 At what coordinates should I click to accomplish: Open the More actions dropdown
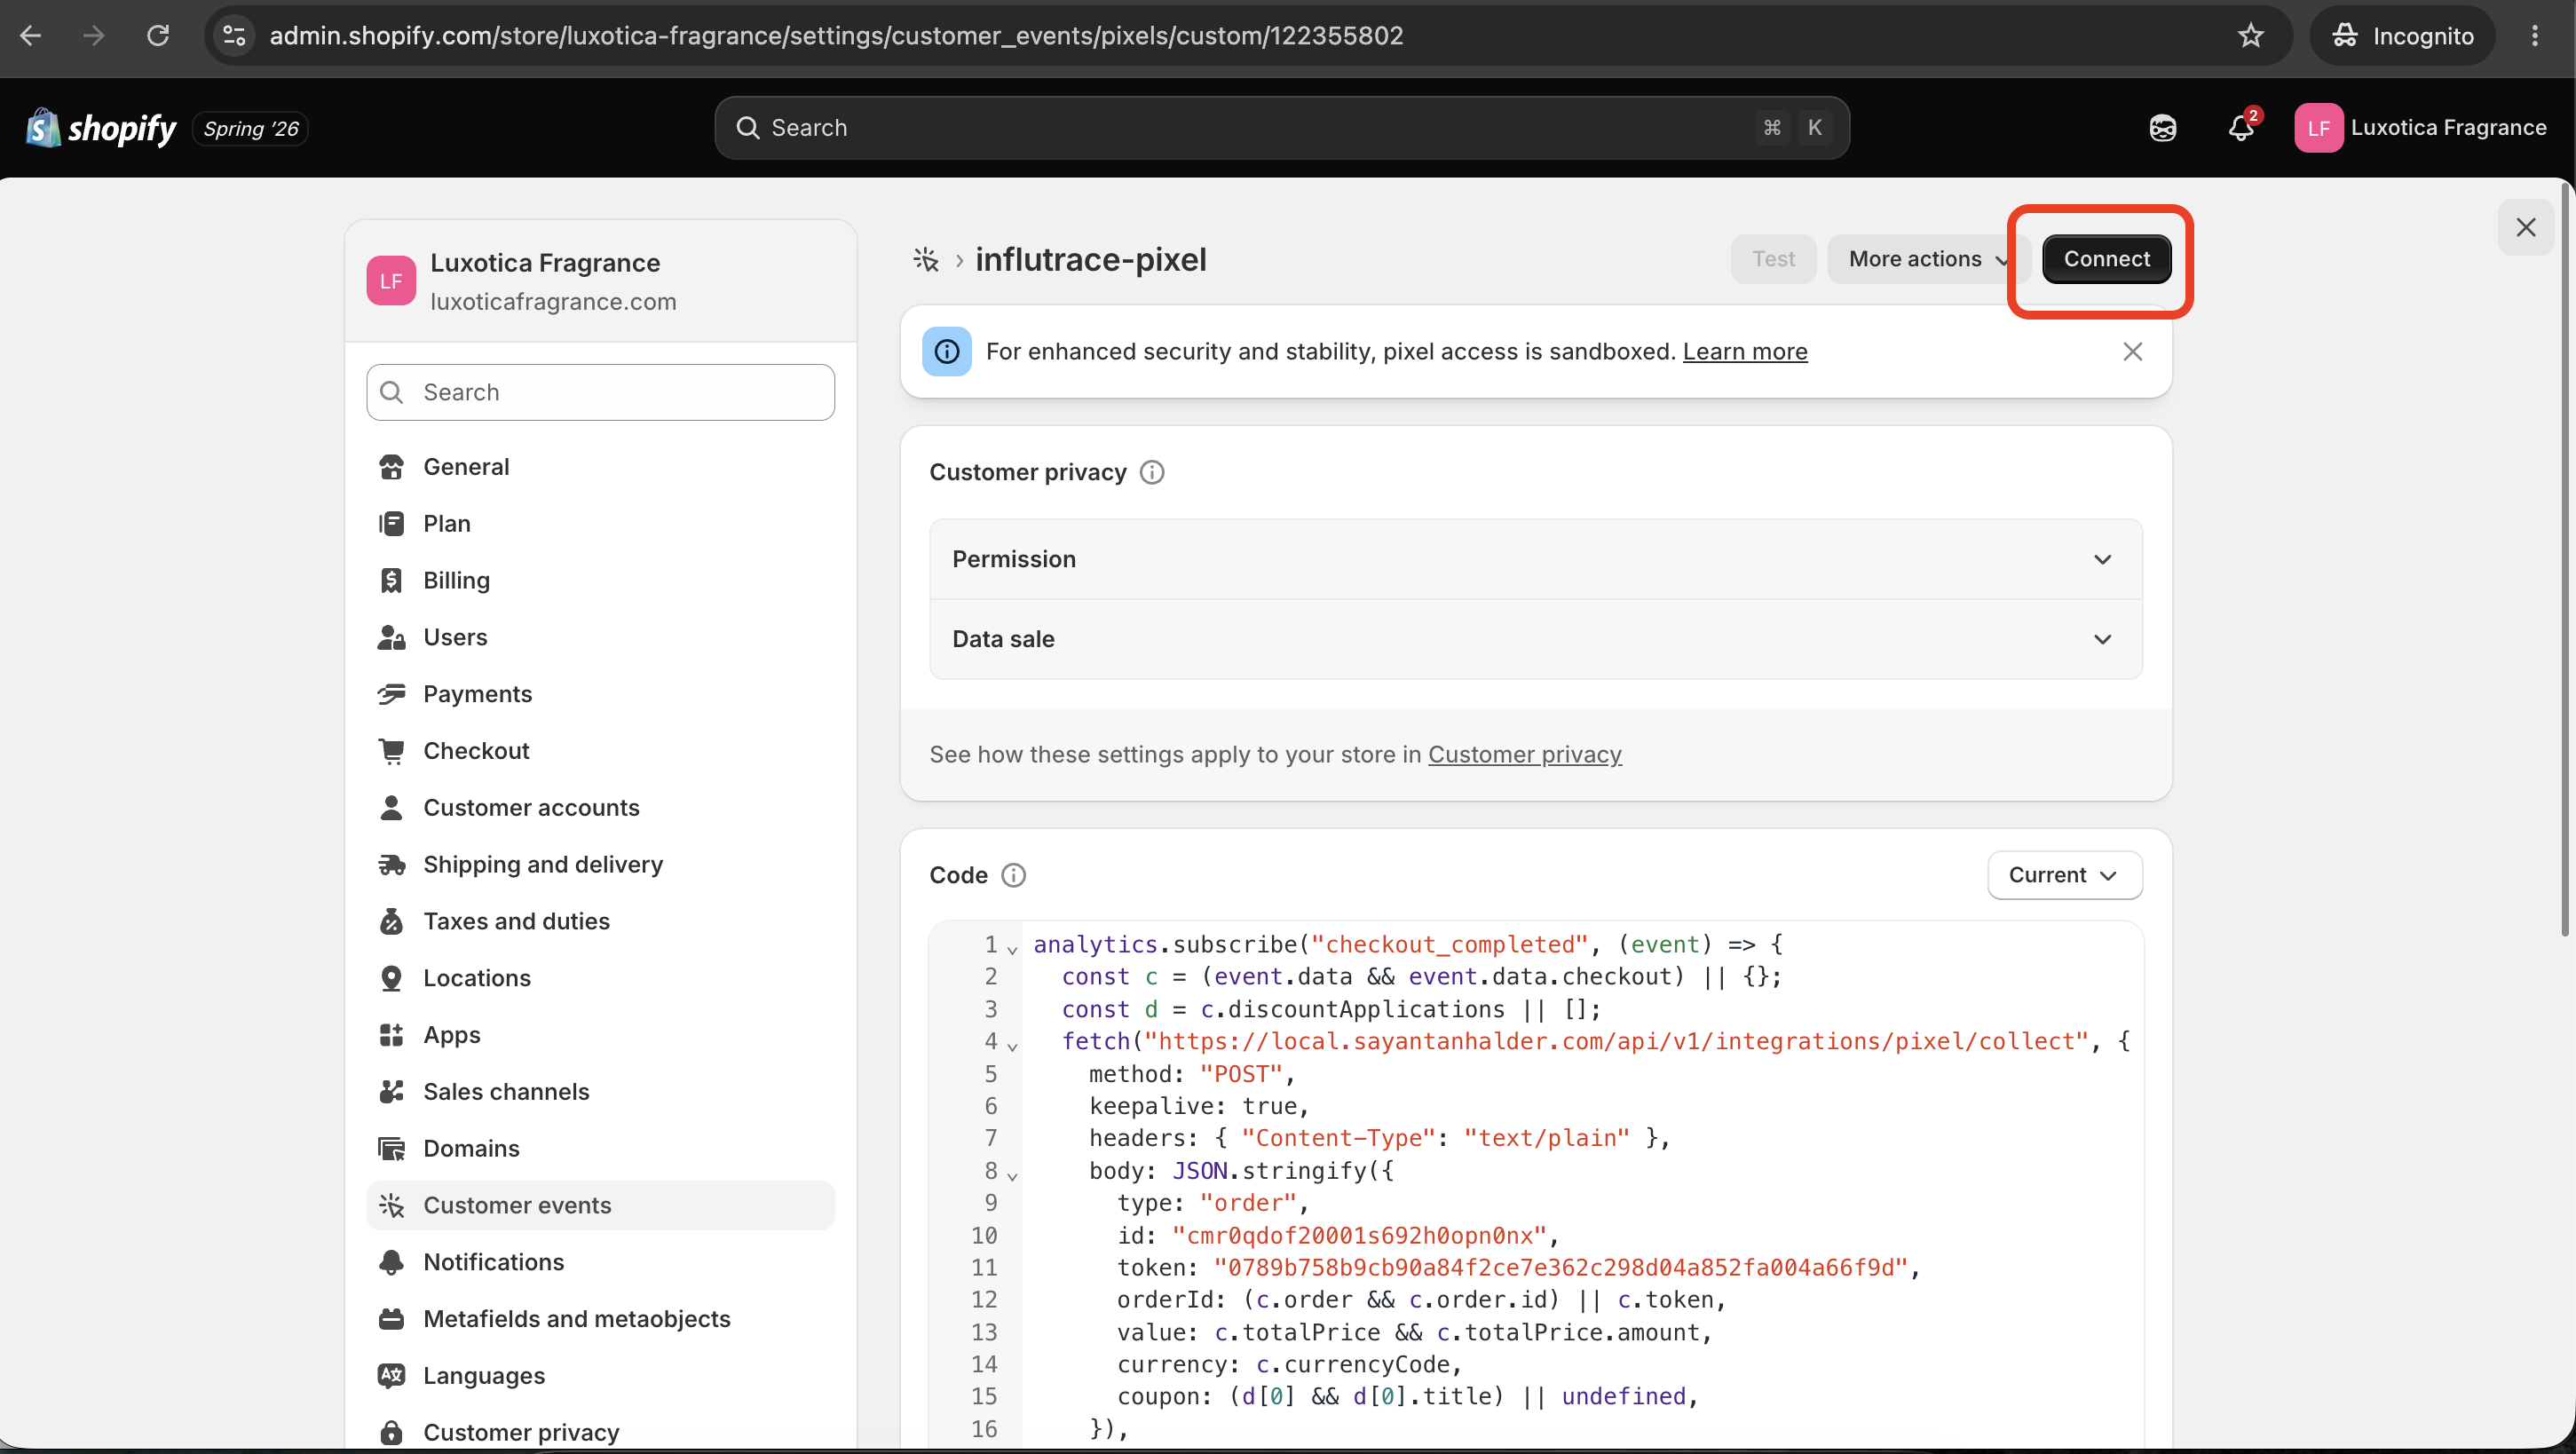point(1926,259)
